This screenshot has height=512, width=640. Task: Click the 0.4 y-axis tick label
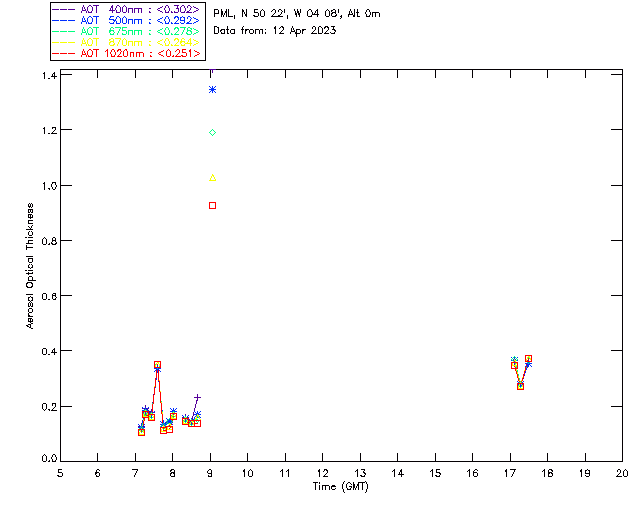coord(49,352)
